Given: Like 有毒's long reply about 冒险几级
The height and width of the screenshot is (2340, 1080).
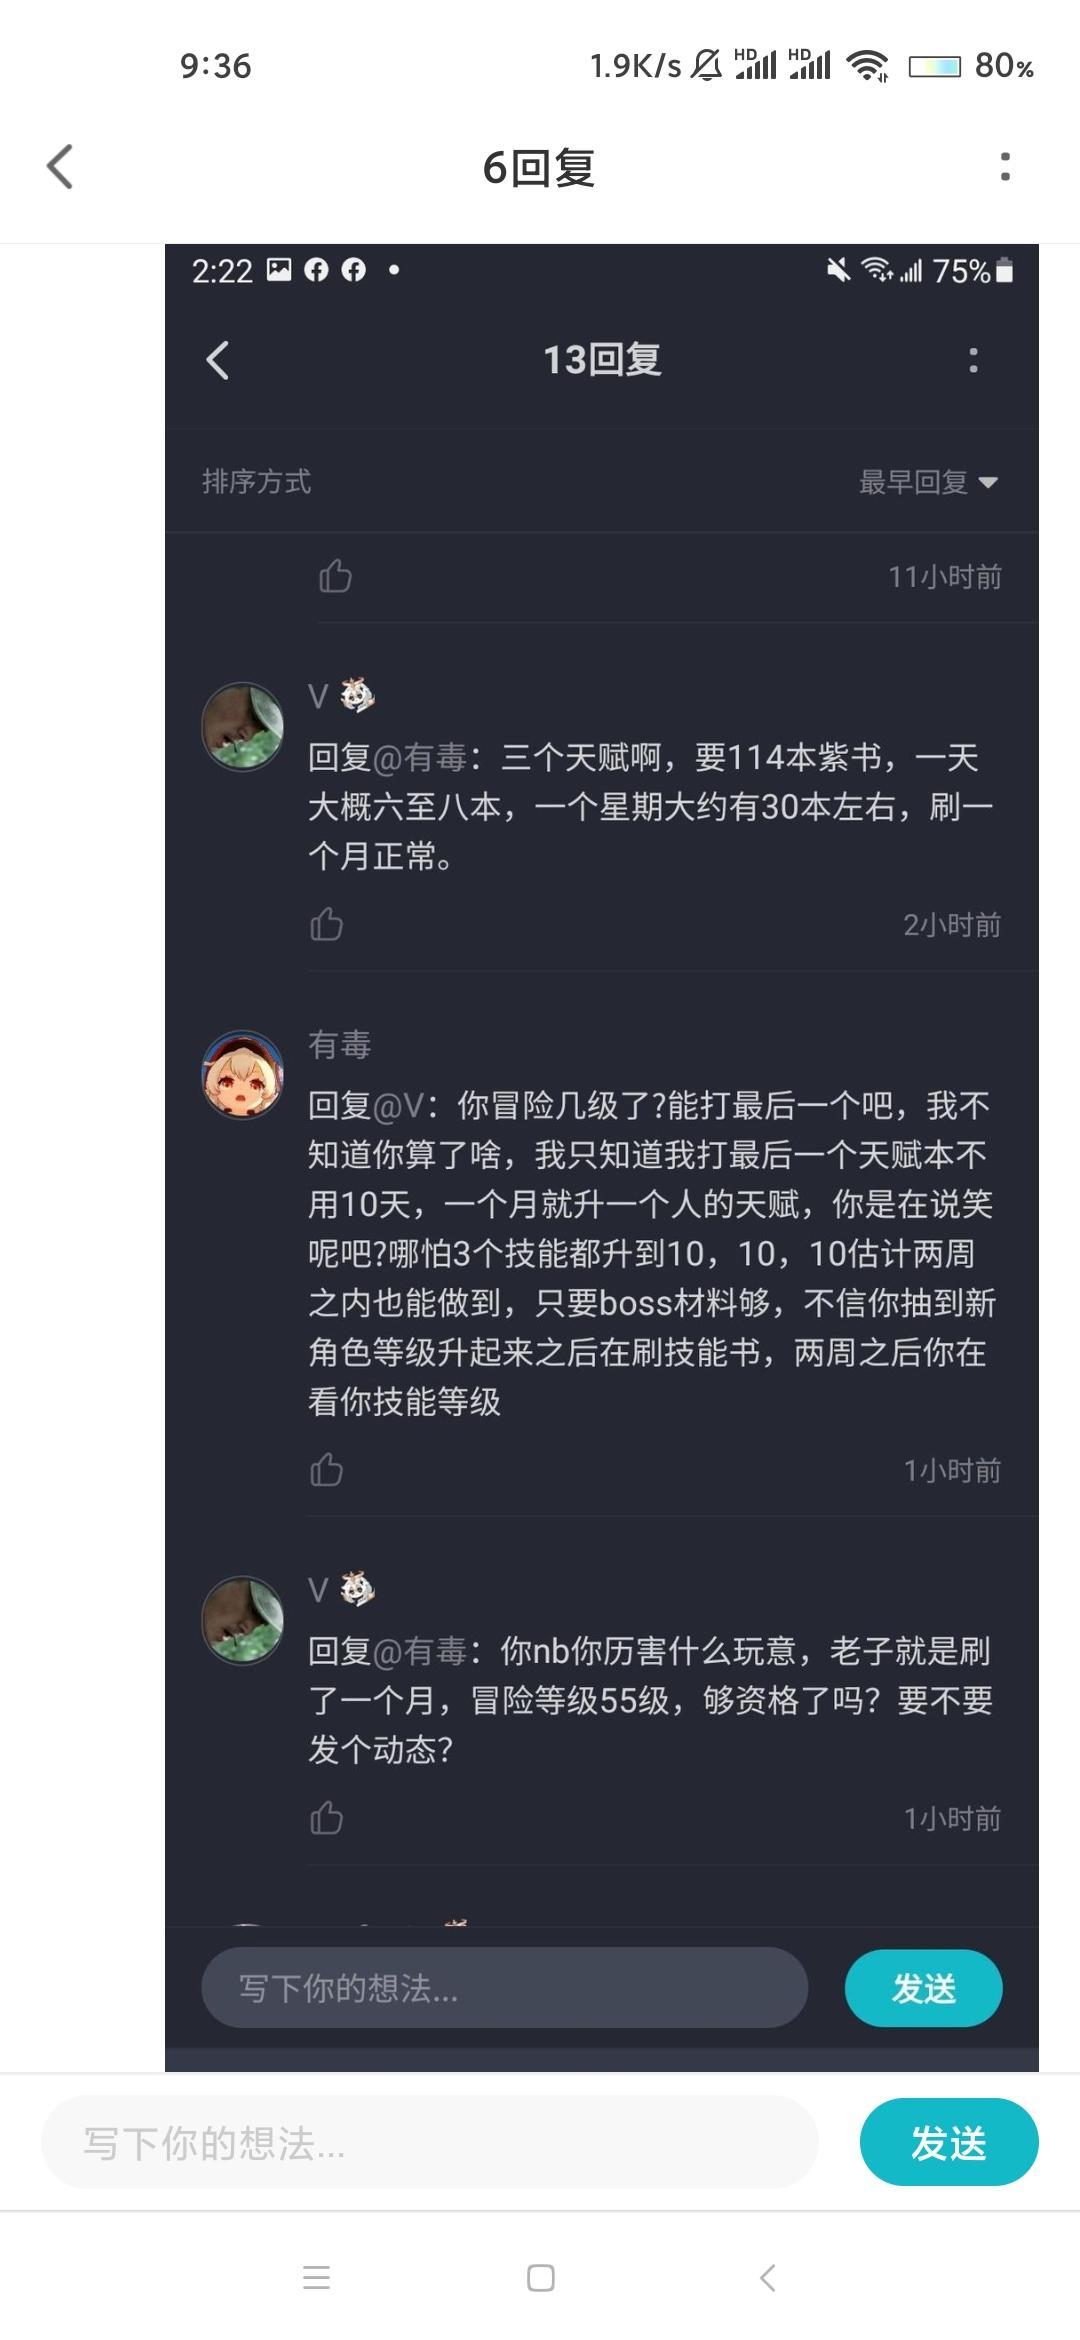Looking at the screenshot, I should (326, 1470).
